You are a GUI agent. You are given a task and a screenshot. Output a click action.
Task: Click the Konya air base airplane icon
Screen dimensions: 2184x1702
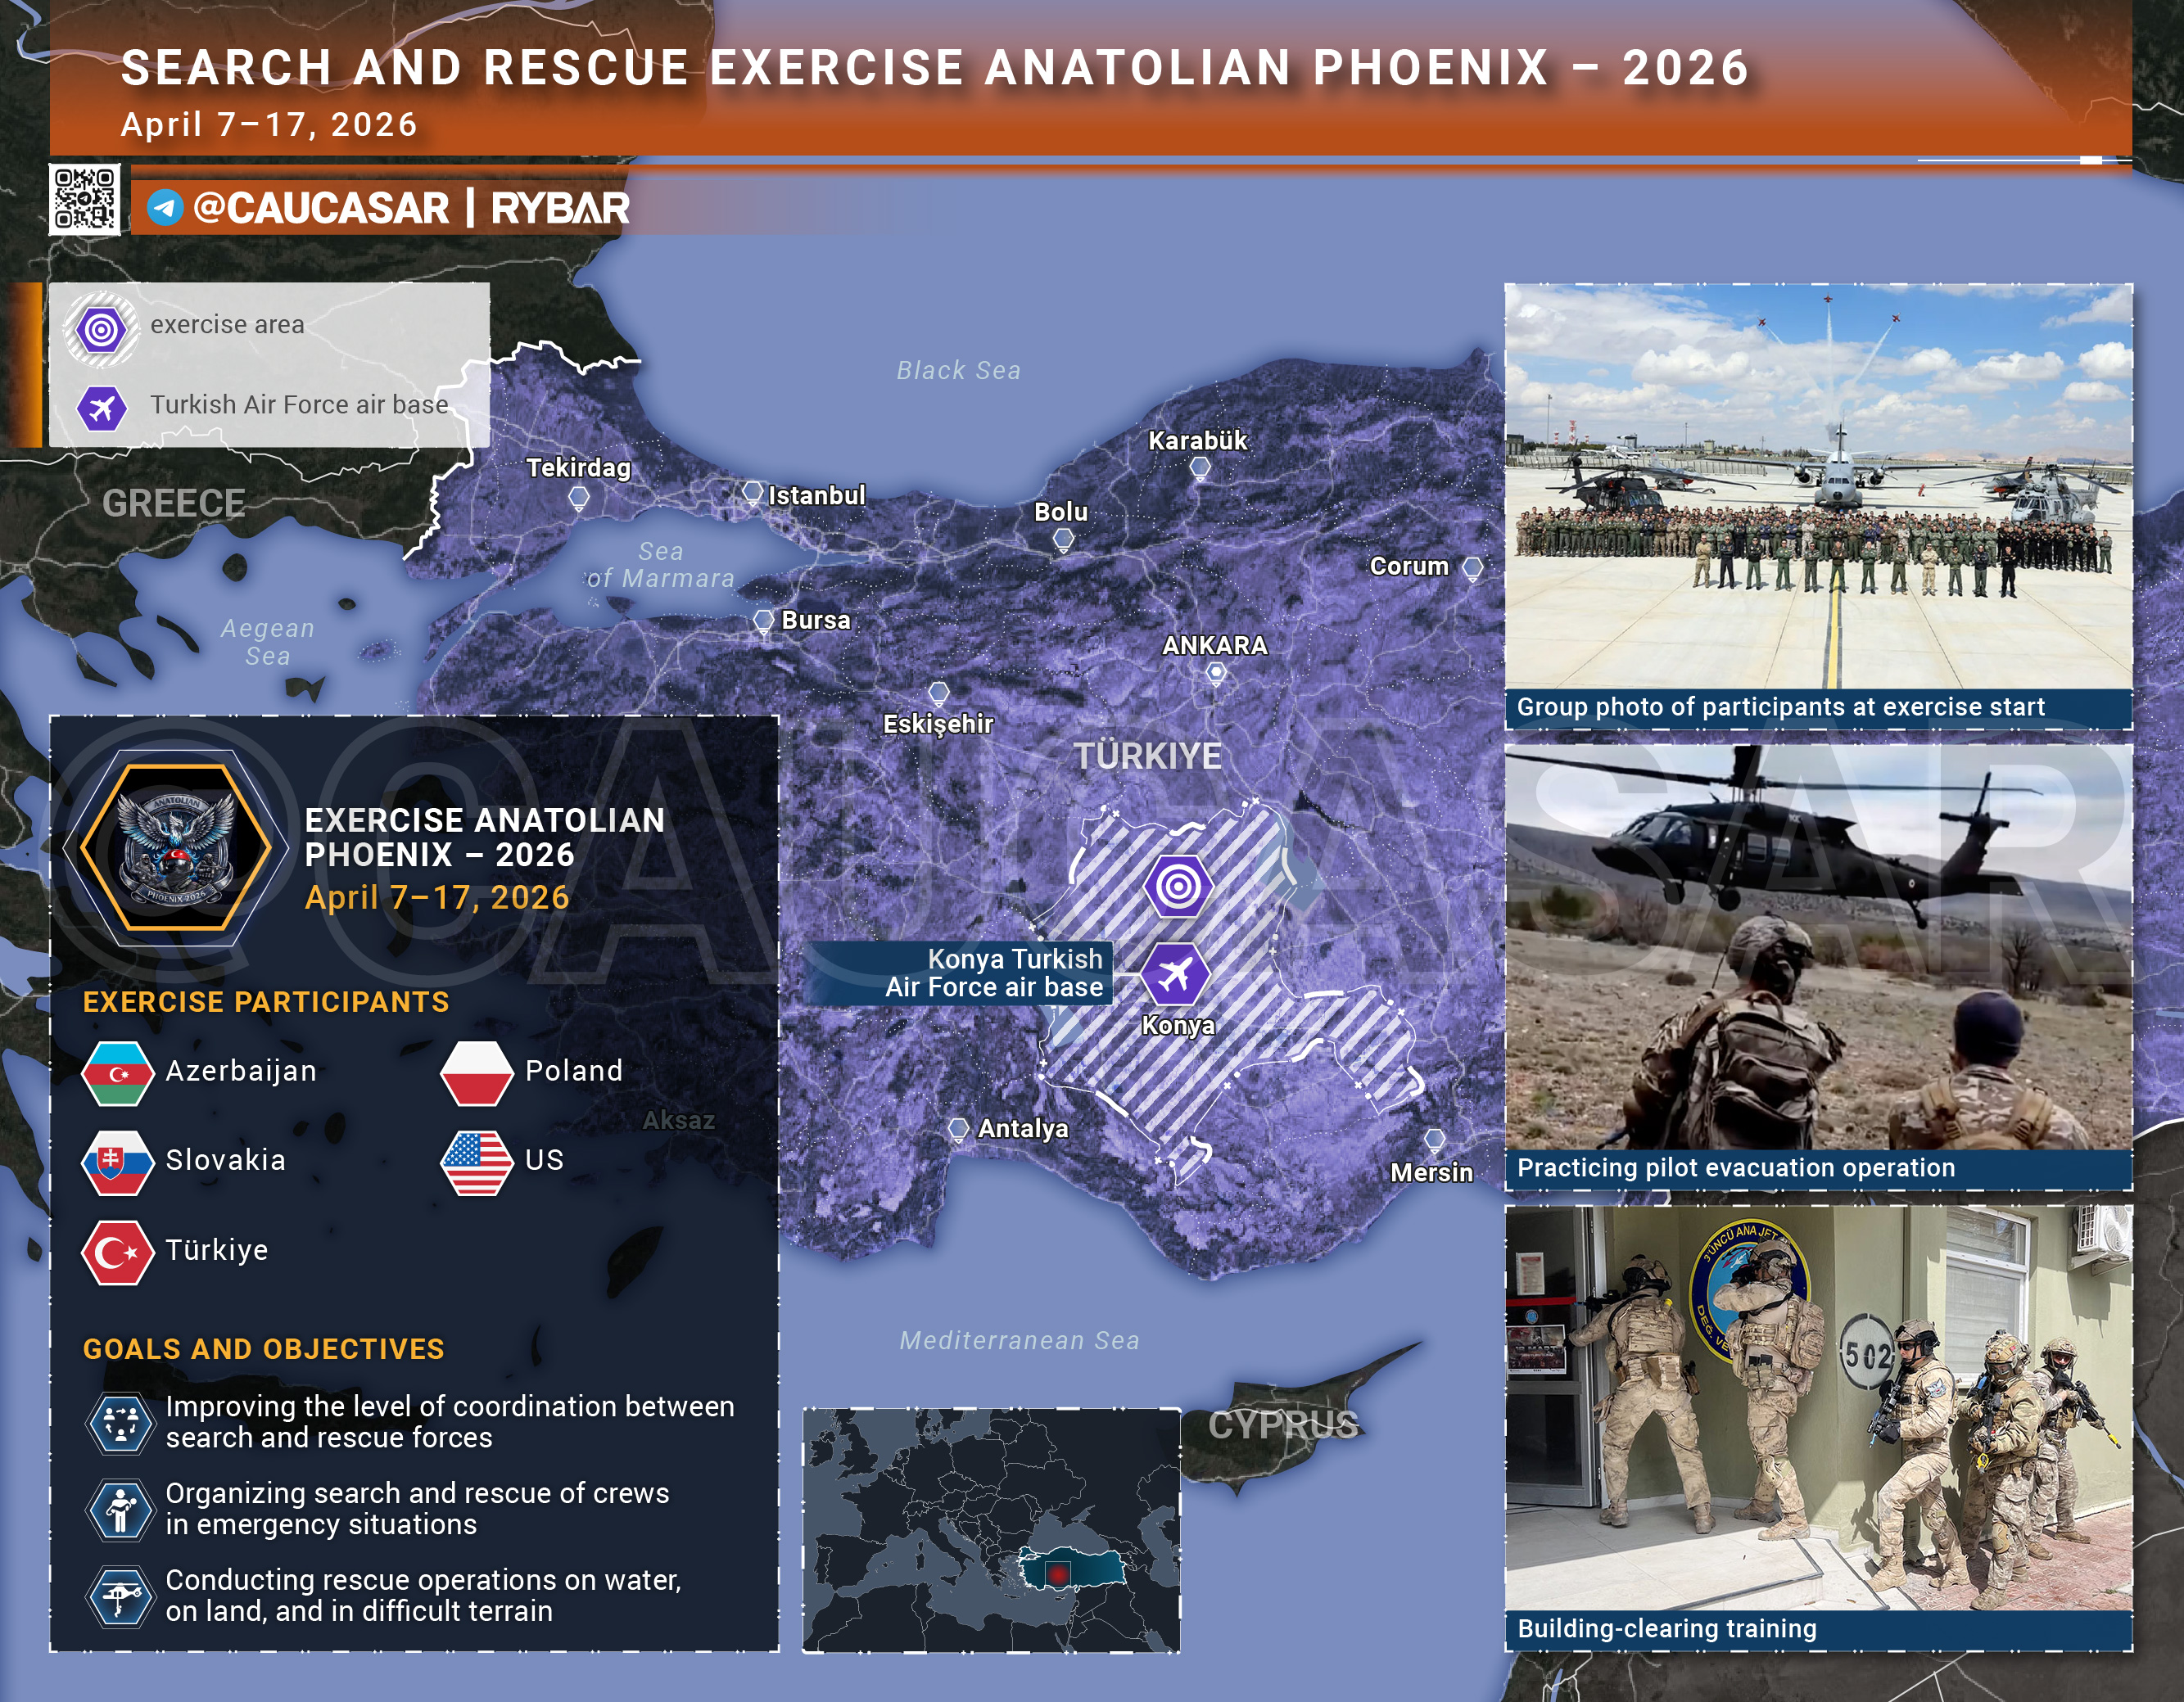1175,973
